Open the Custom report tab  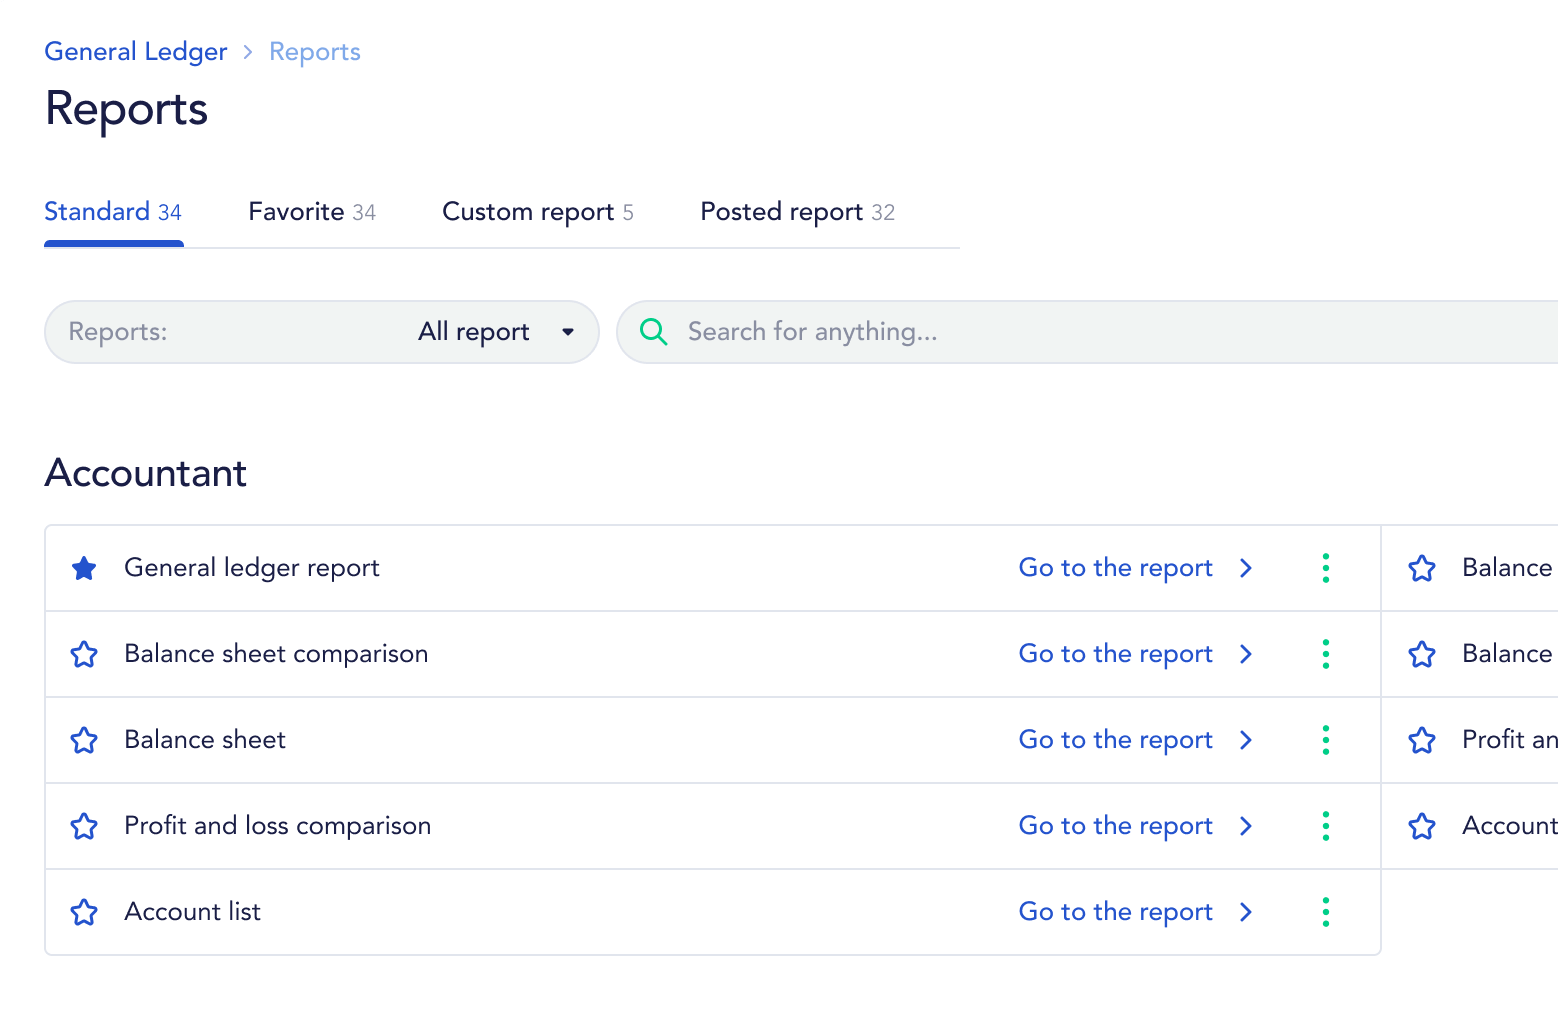click(x=537, y=212)
